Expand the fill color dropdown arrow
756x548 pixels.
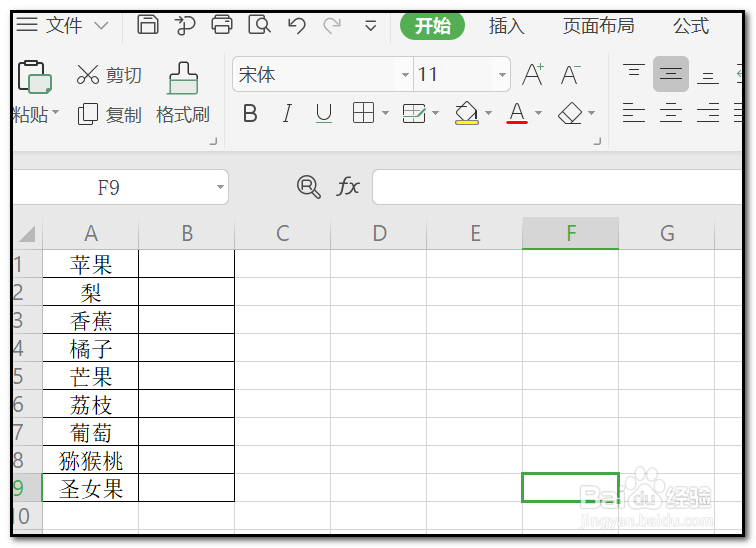(x=488, y=114)
